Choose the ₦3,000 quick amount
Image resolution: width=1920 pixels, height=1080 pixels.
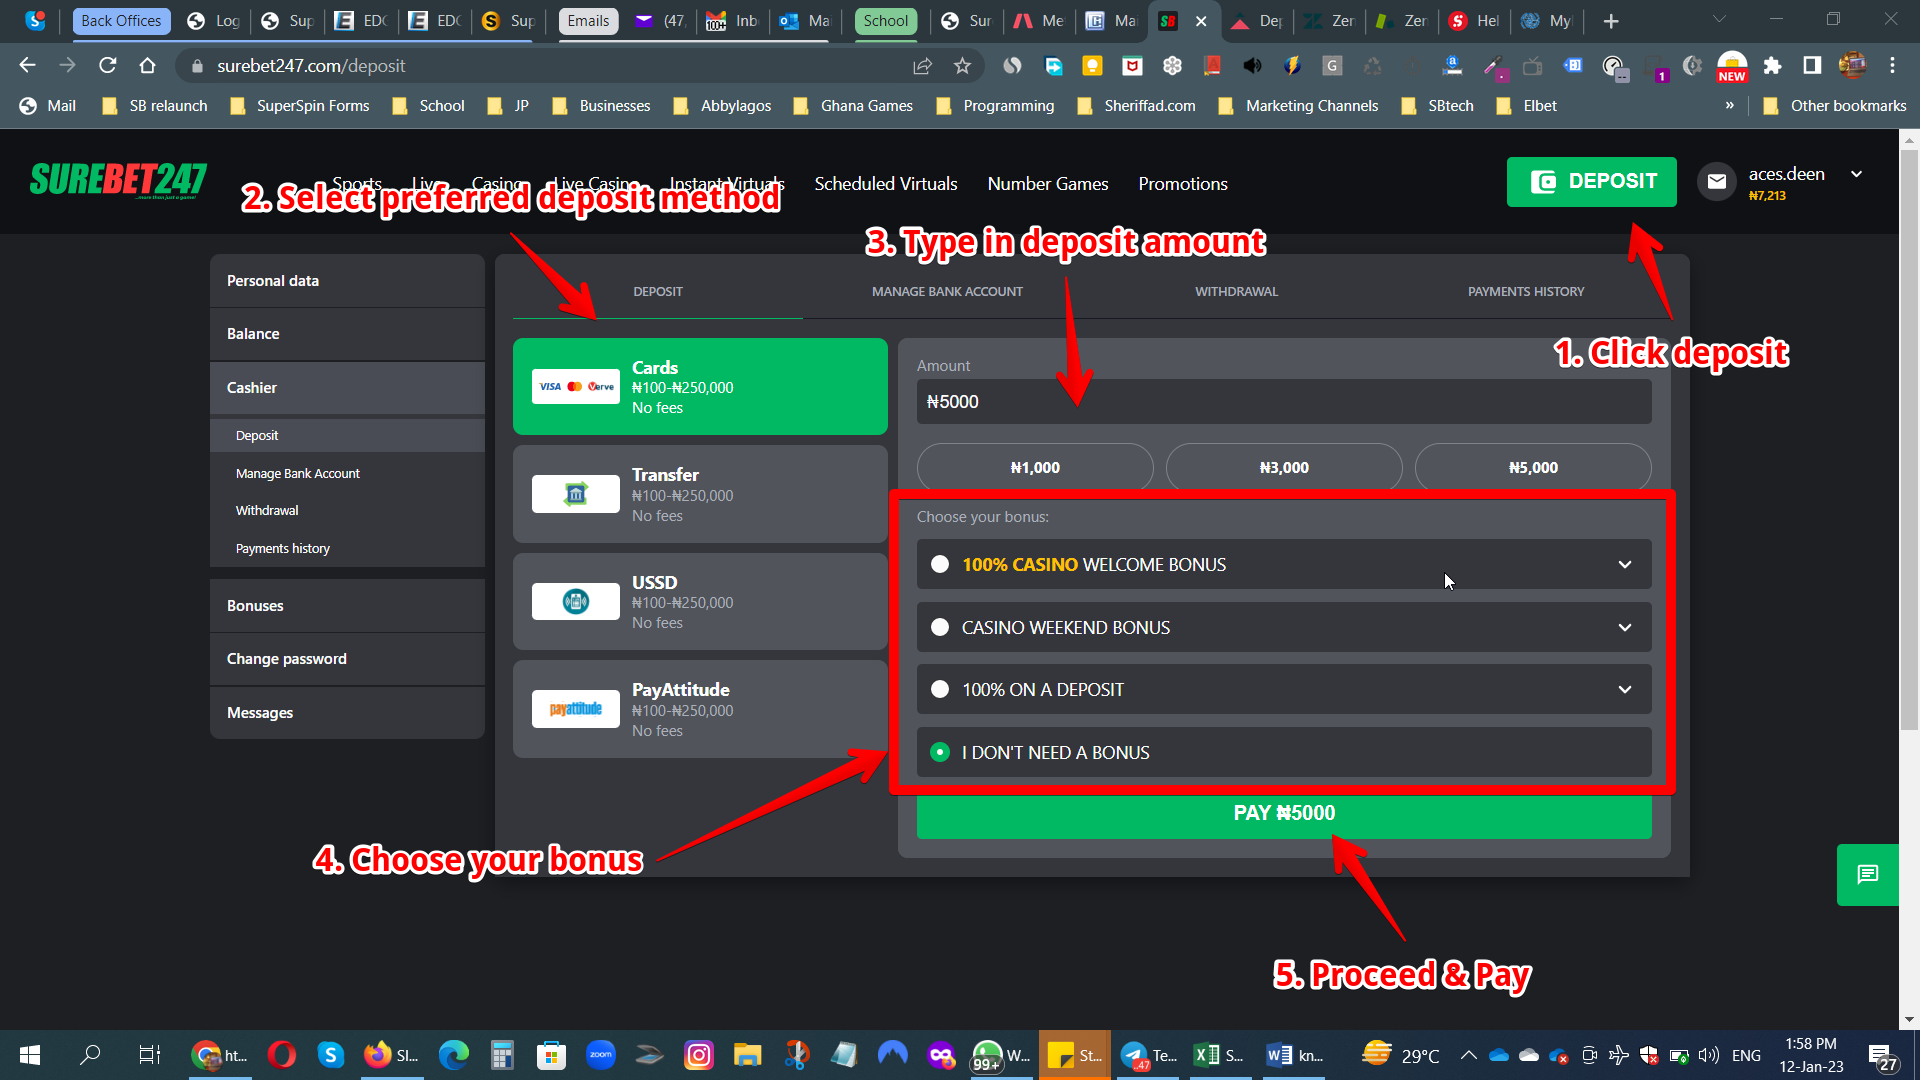pyautogui.click(x=1284, y=467)
